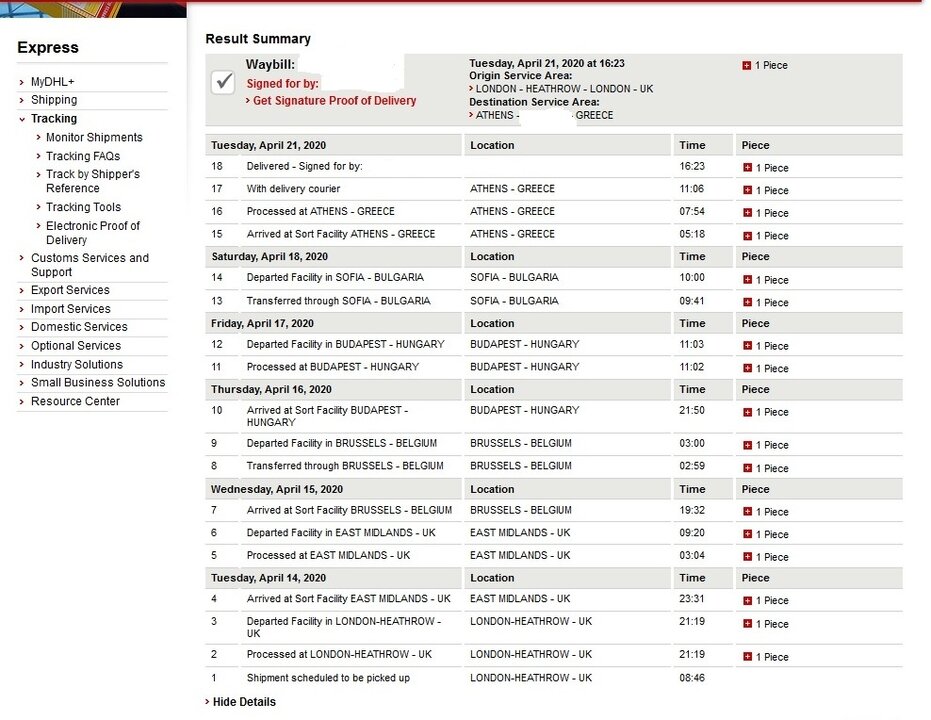Open Track by Shipper's Reference
931x720 pixels.
tap(93, 181)
